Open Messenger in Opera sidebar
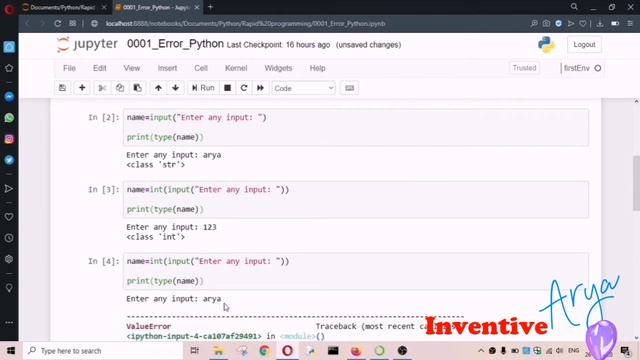The width and height of the screenshot is (640, 360). pos(9,97)
